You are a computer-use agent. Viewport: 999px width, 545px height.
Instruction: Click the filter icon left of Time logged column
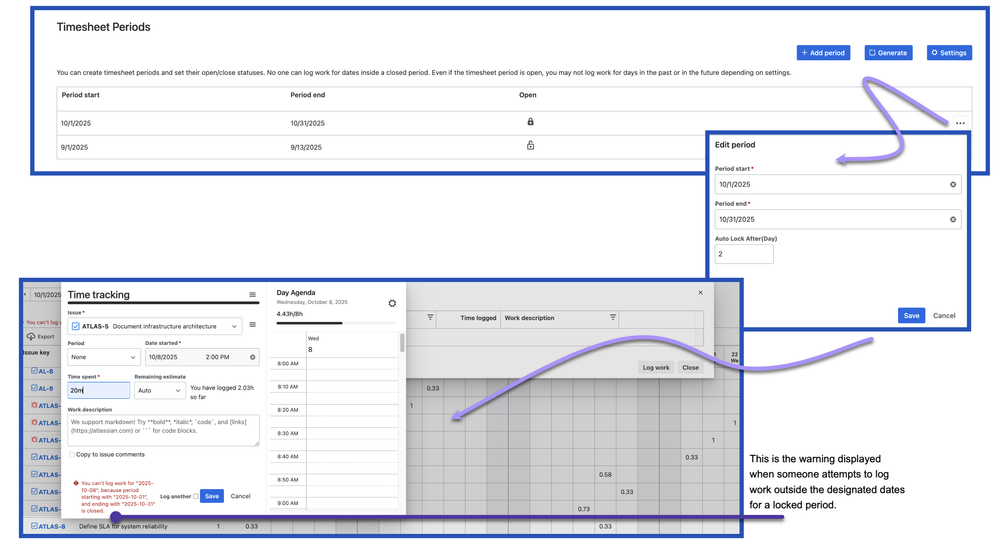pyautogui.click(x=430, y=317)
